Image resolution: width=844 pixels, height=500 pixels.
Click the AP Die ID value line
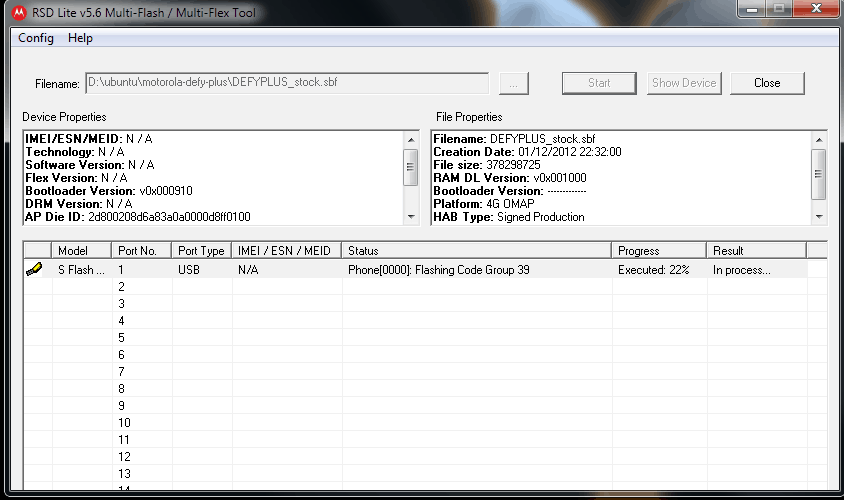point(138,217)
